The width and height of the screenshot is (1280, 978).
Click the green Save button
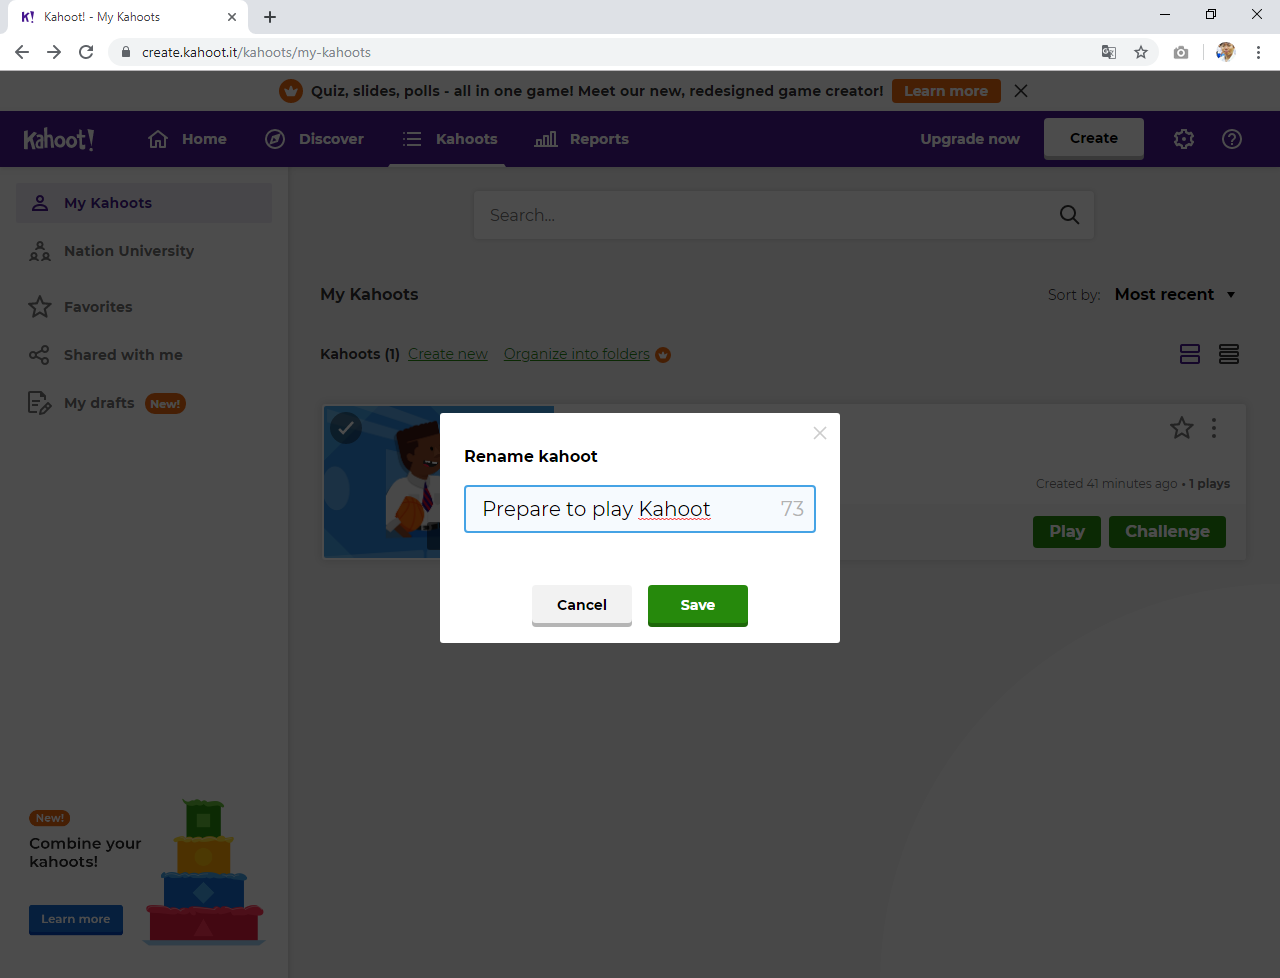697,605
